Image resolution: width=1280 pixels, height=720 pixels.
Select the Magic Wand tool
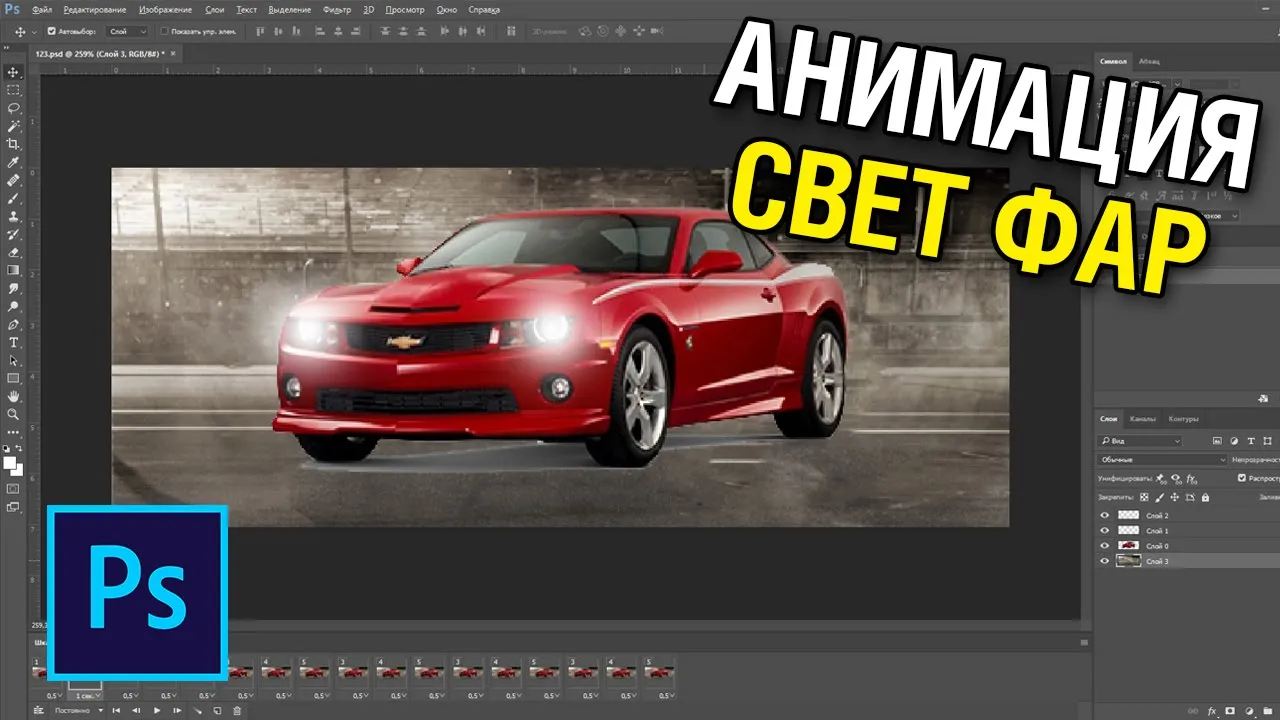pyautogui.click(x=14, y=125)
